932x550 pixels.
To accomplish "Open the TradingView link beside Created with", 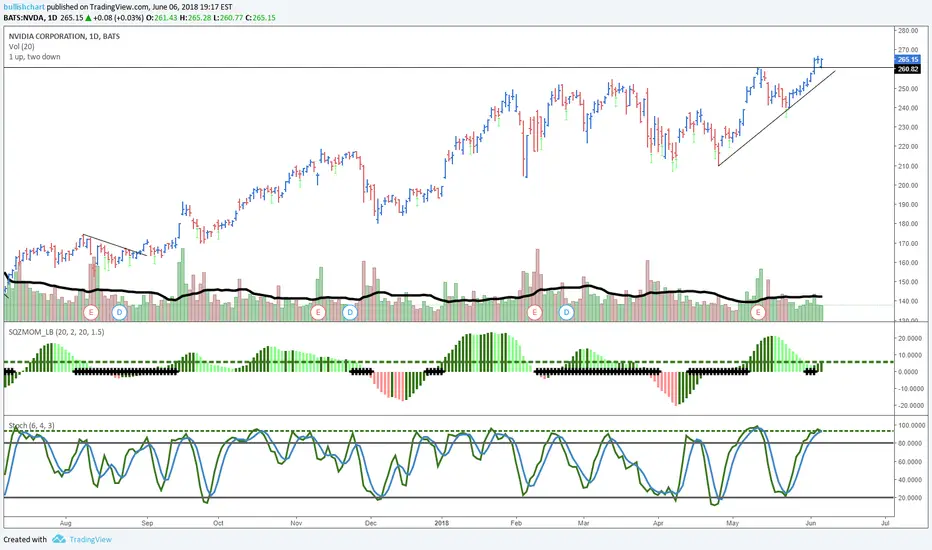I will click(x=90, y=539).
